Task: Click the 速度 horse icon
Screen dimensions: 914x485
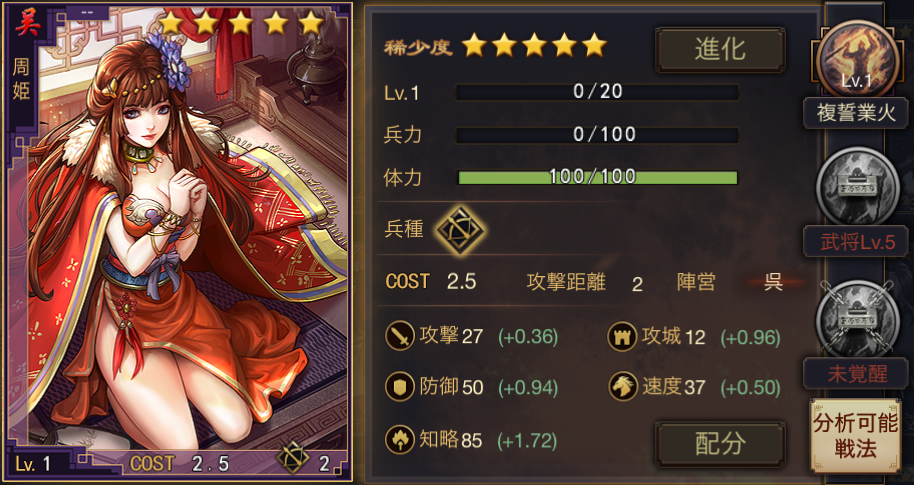Action: [x=622, y=387]
